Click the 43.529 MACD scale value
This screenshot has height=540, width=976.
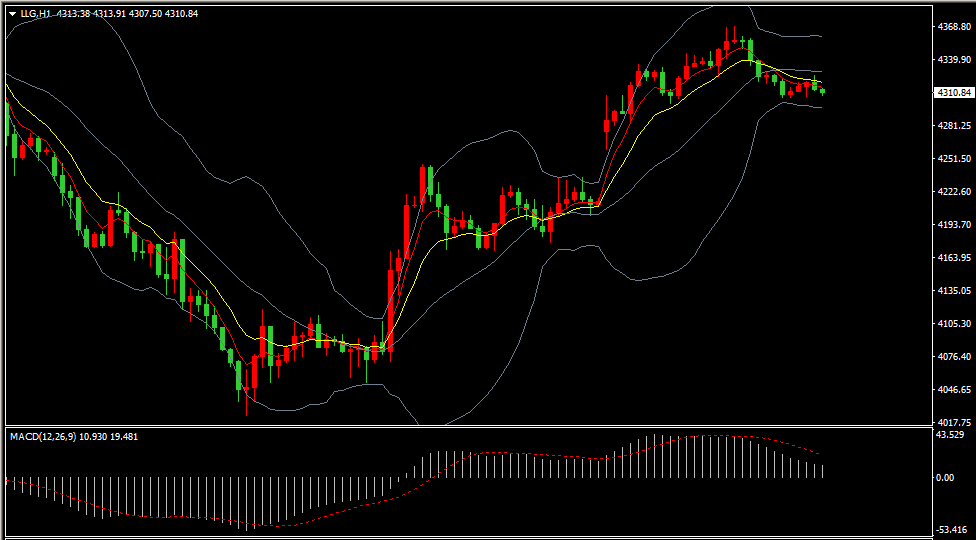950,434
